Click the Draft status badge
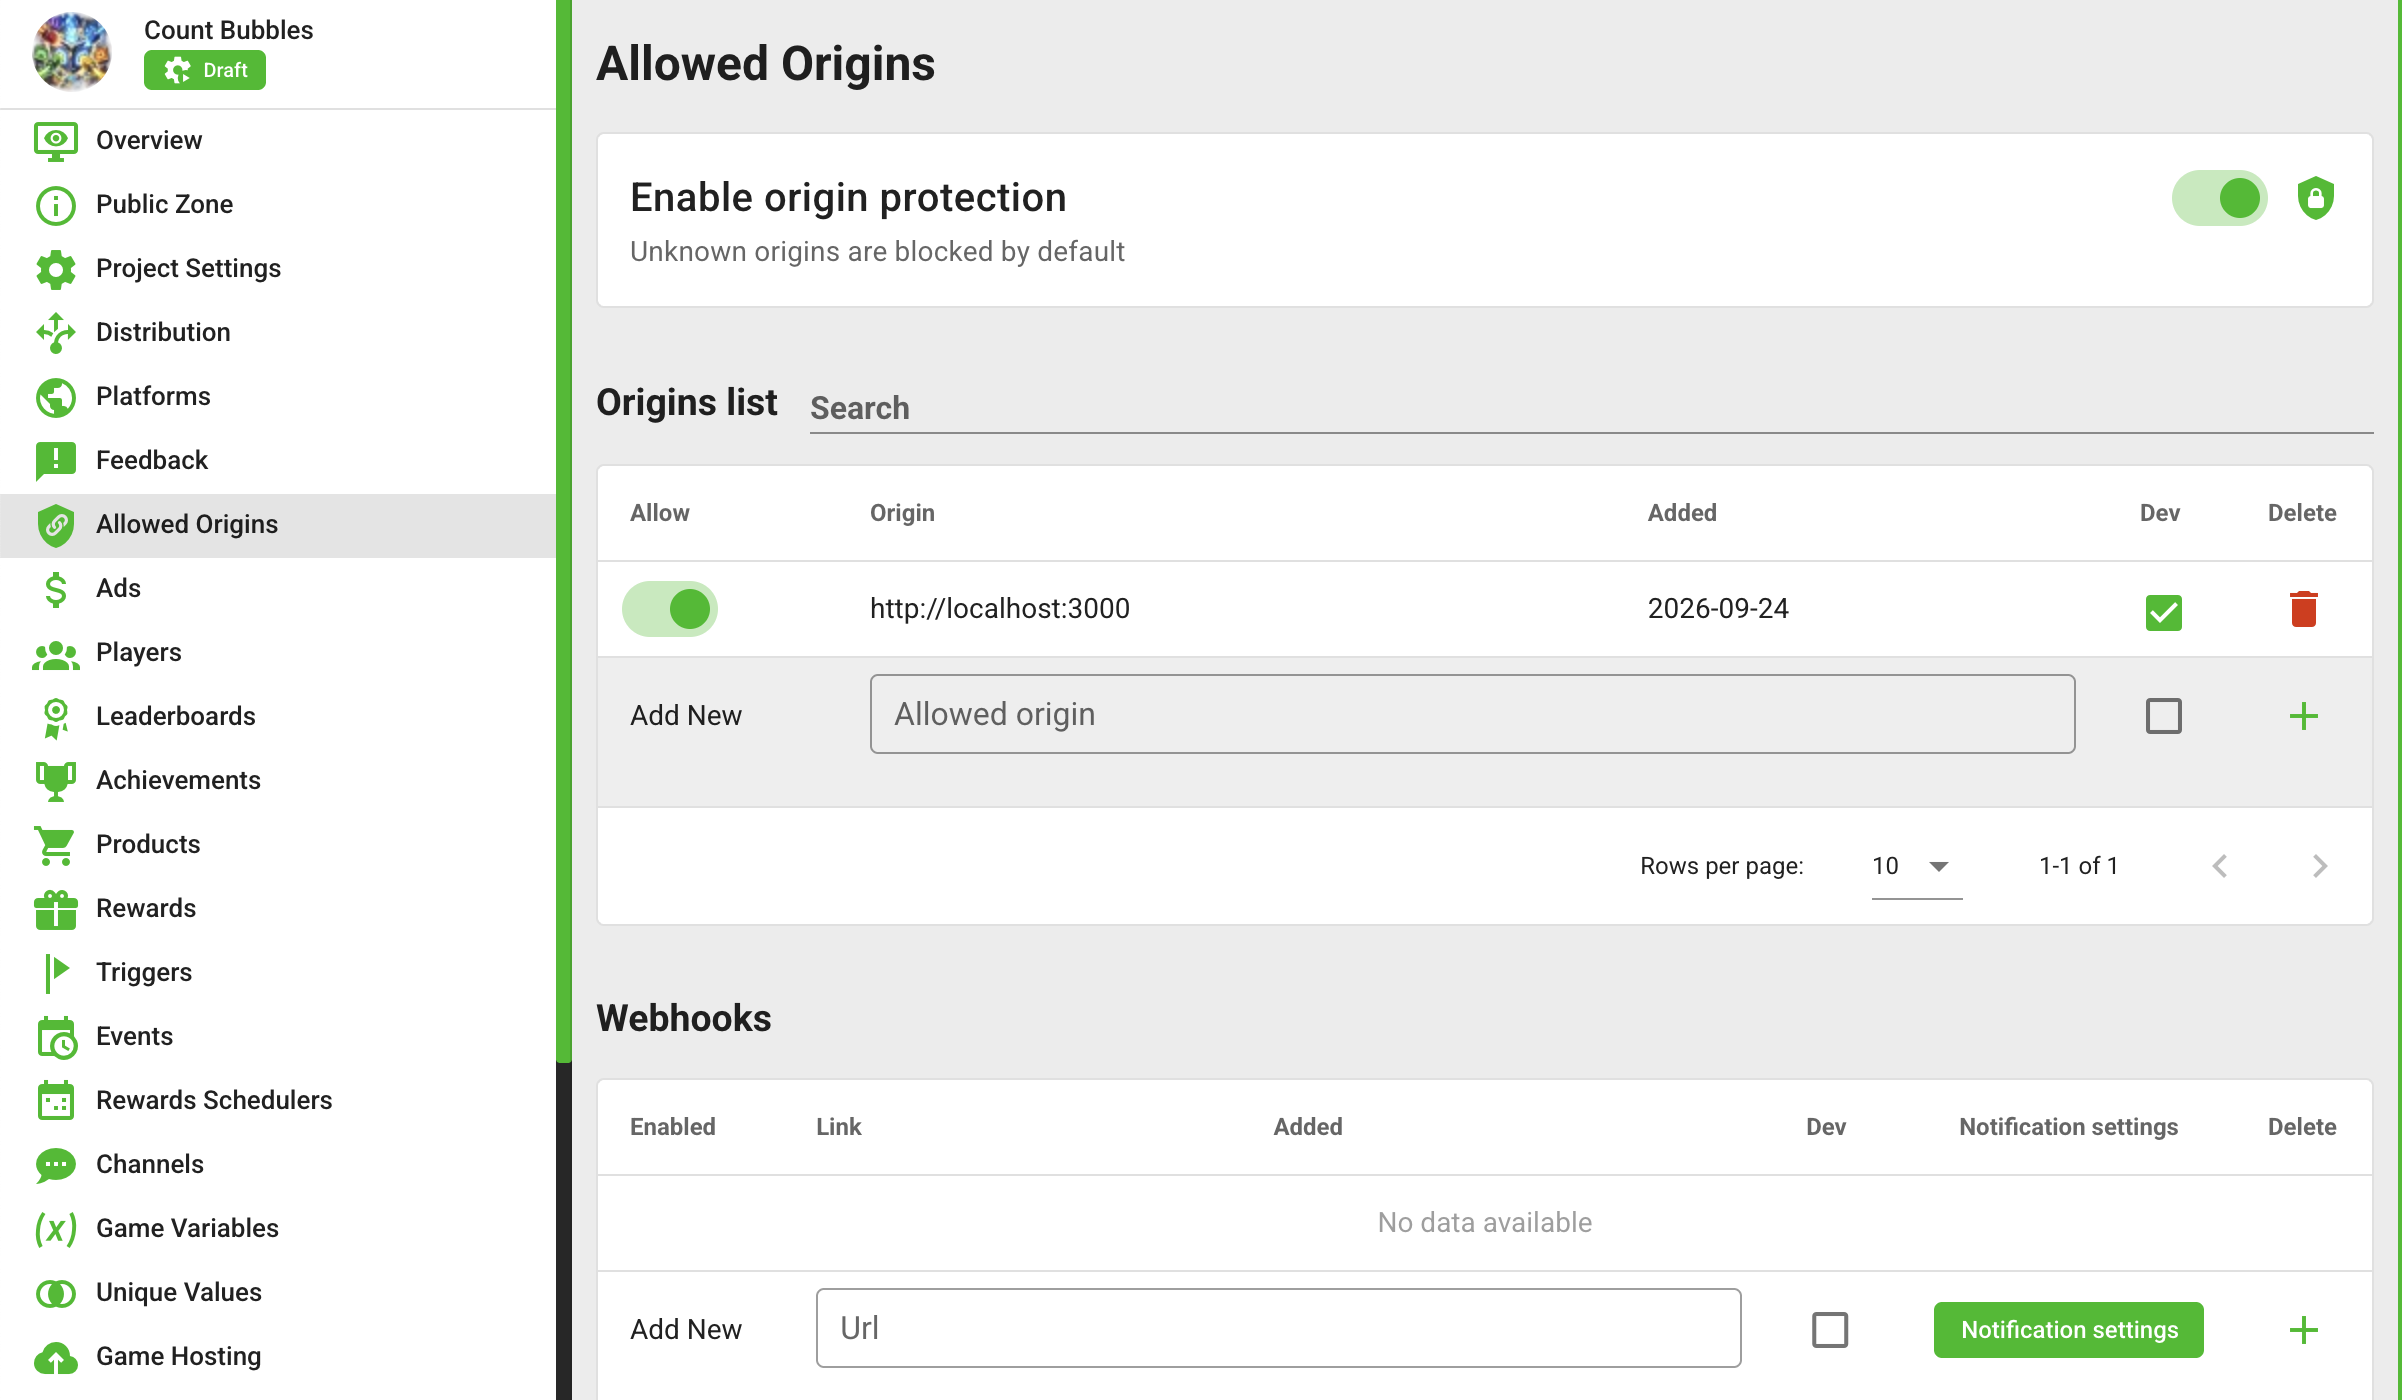The image size is (2402, 1400). 205,70
